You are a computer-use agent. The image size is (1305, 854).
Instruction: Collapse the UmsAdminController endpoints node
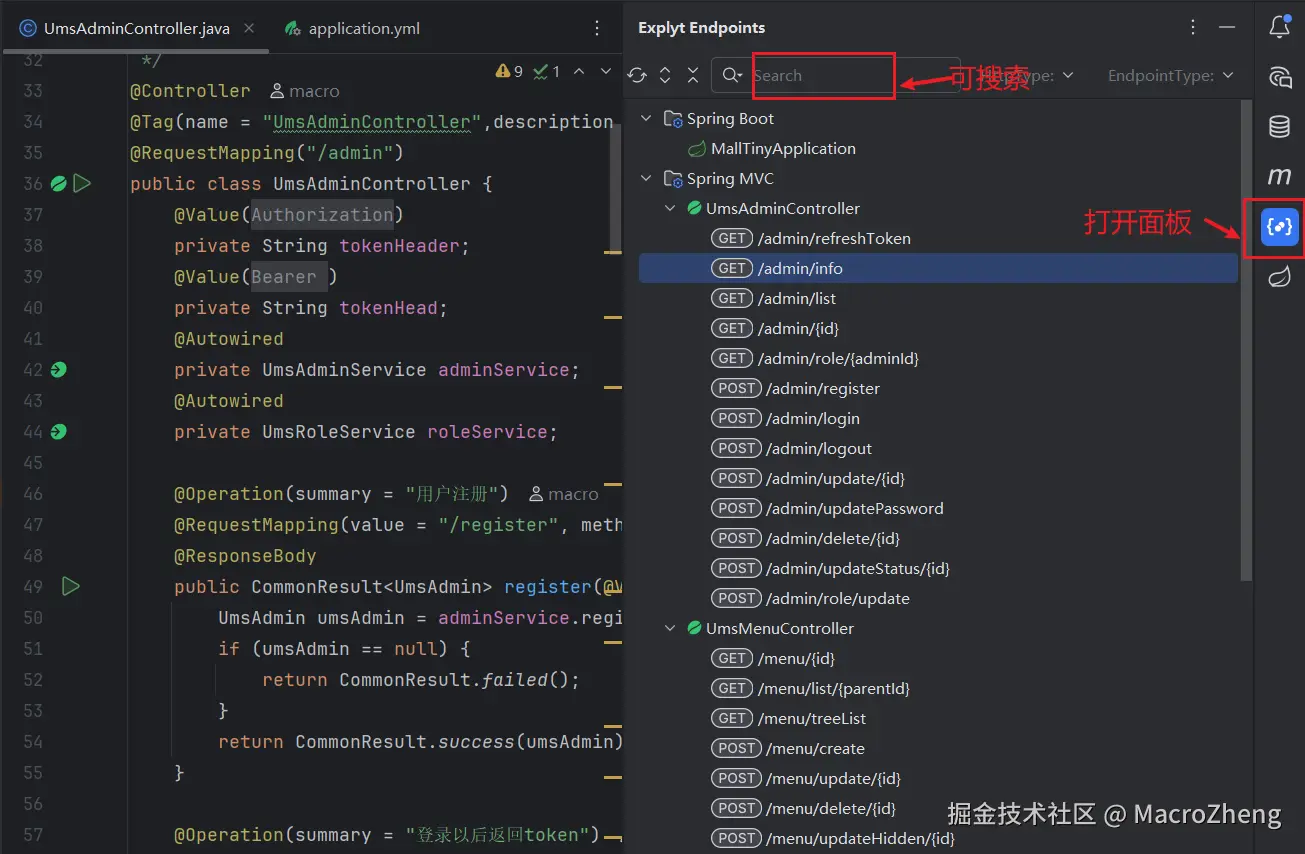coord(671,209)
